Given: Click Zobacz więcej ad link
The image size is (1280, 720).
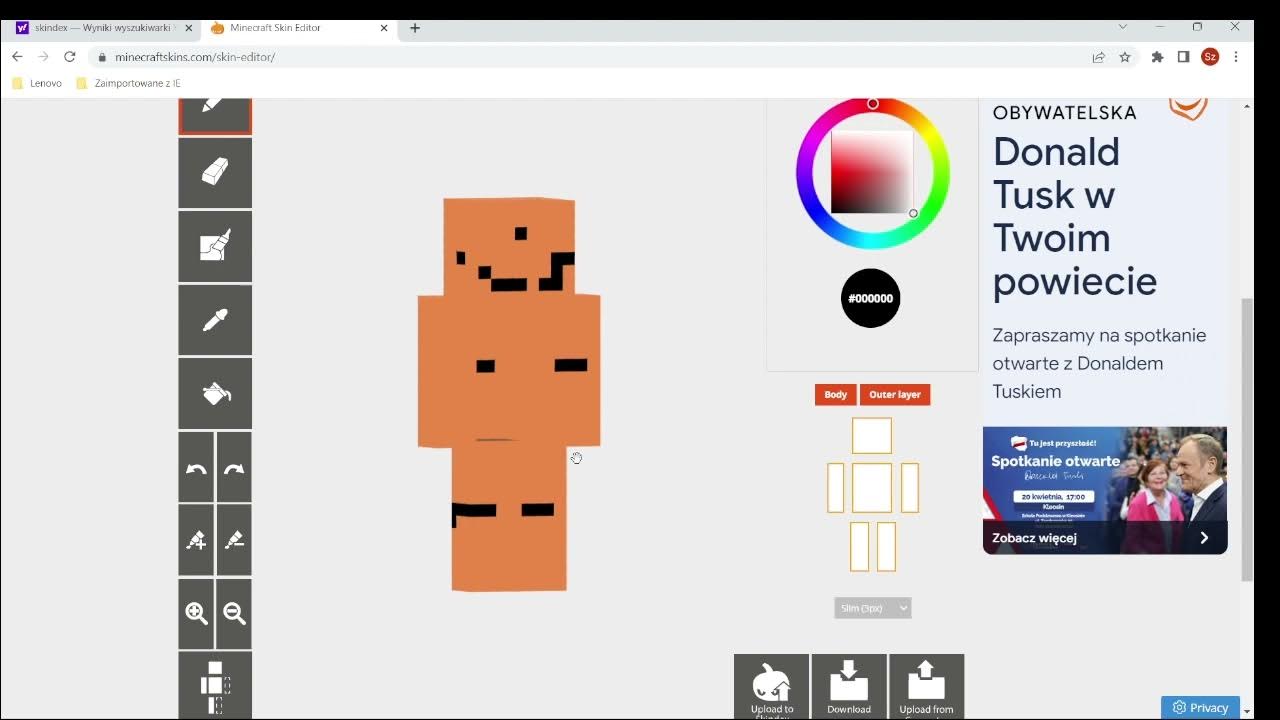Looking at the screenshot, I should point(1105,538).
